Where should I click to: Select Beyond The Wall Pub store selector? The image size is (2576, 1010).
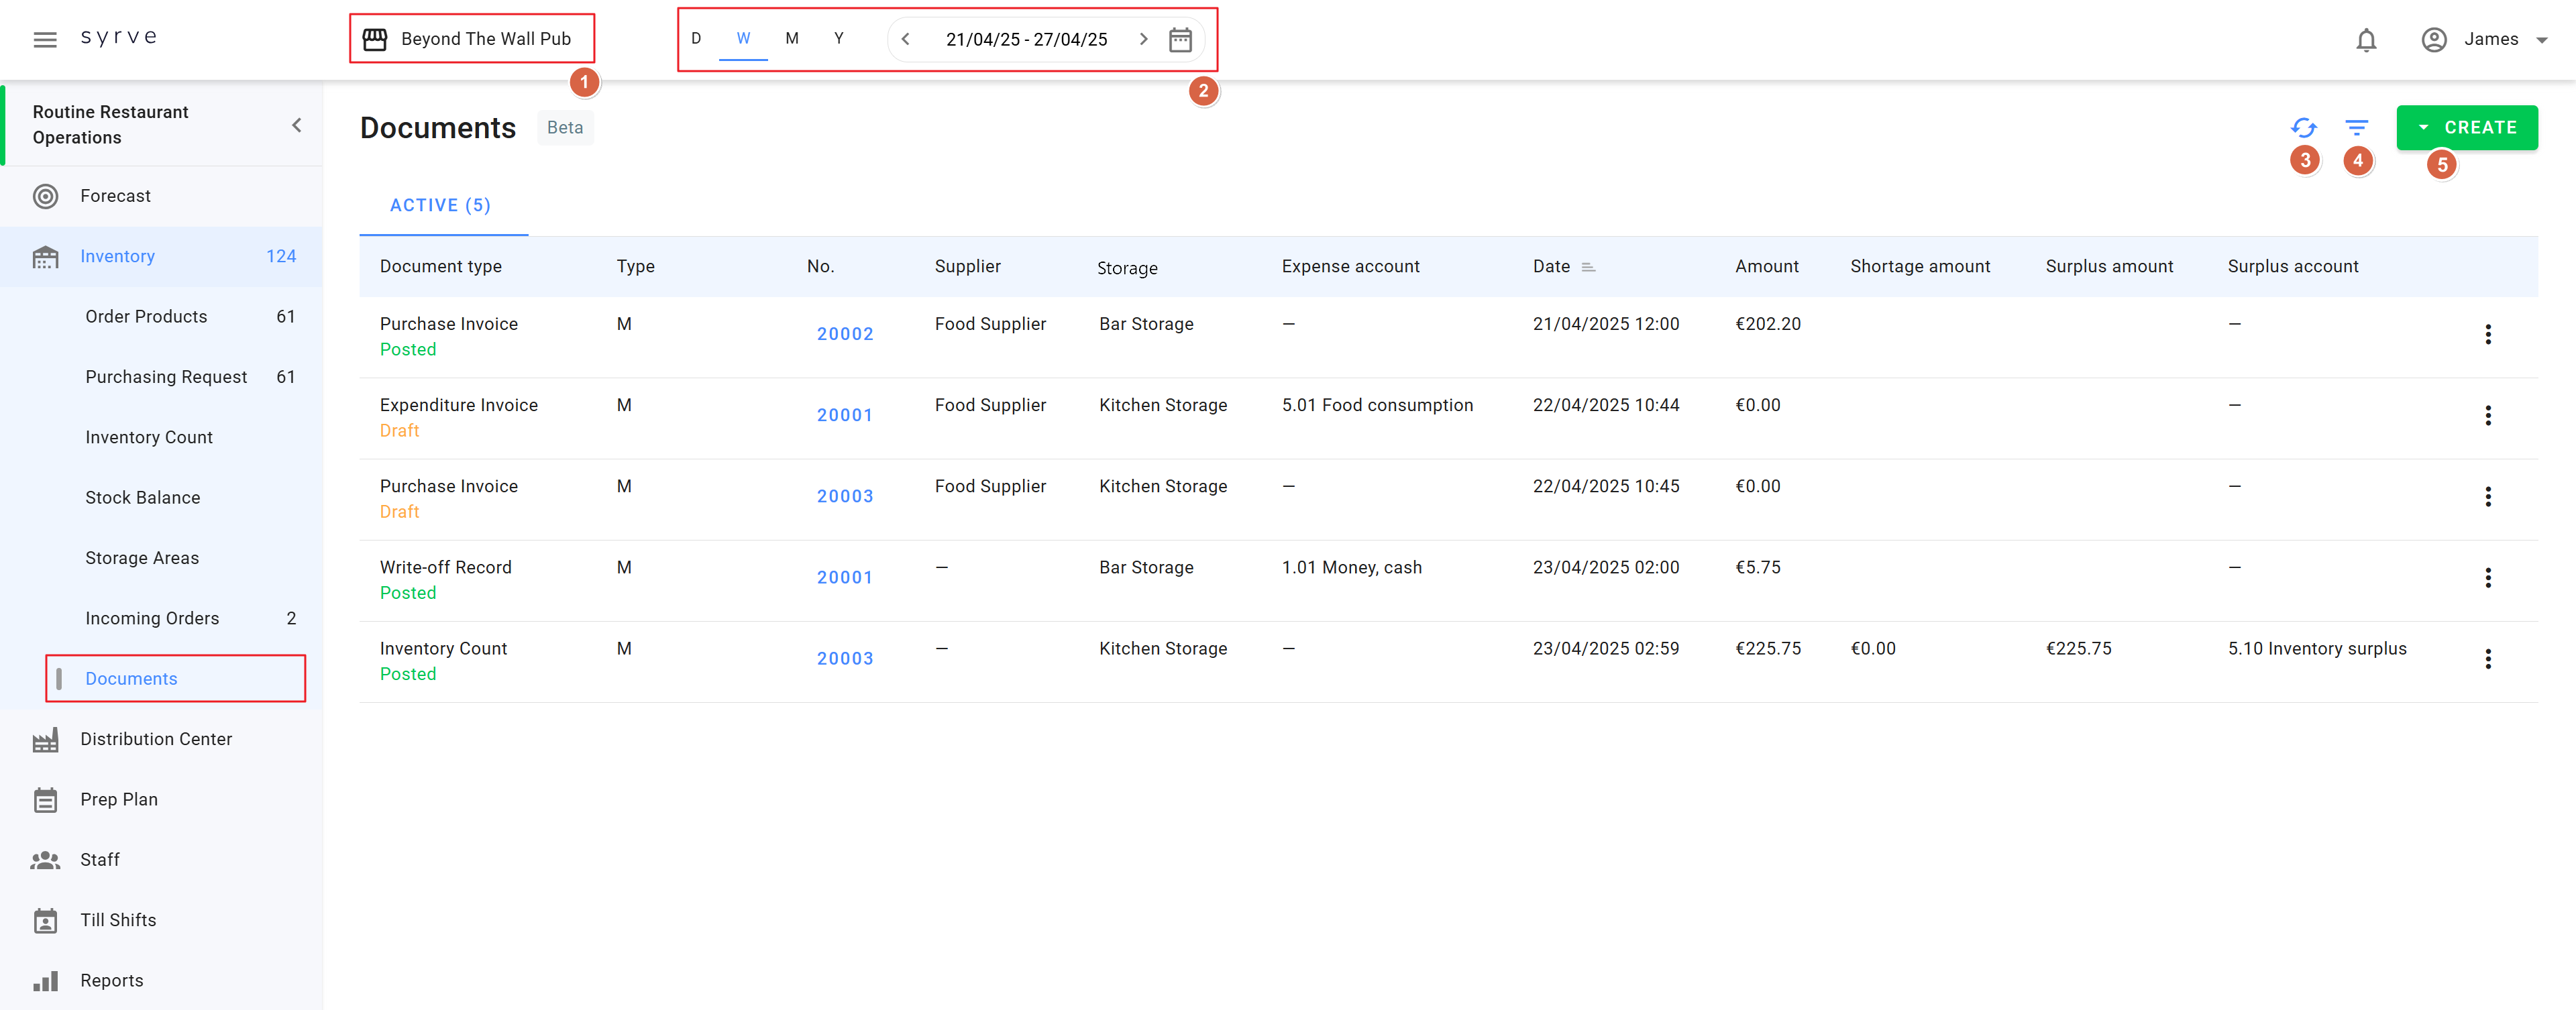pos(471,39)
